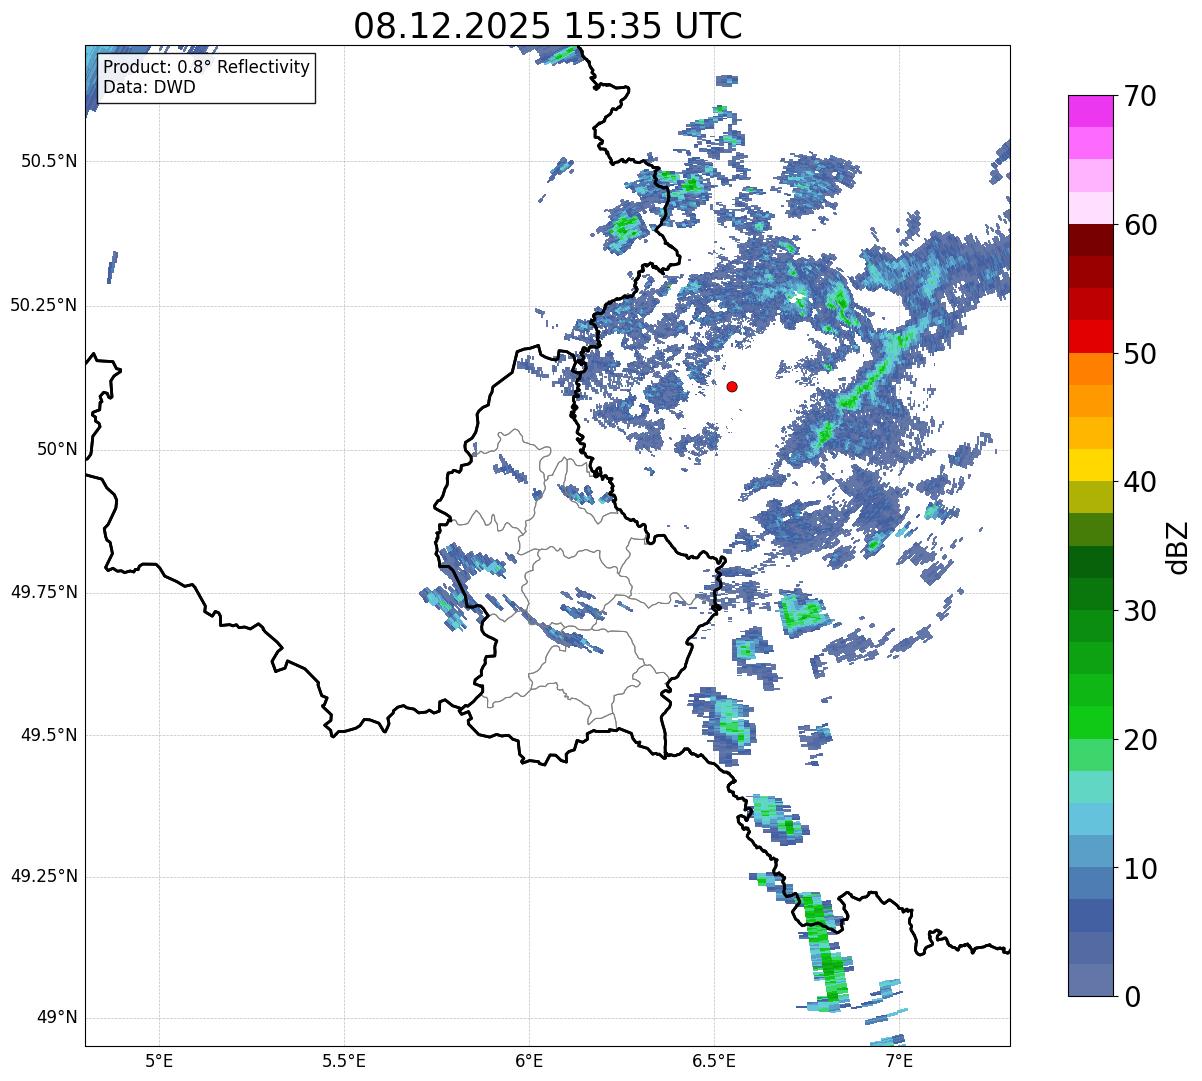The width and height of the screenshot is (1202, 1081).
Task: Click the 49.5°N latitude label
Action: [x=49, y=735]
